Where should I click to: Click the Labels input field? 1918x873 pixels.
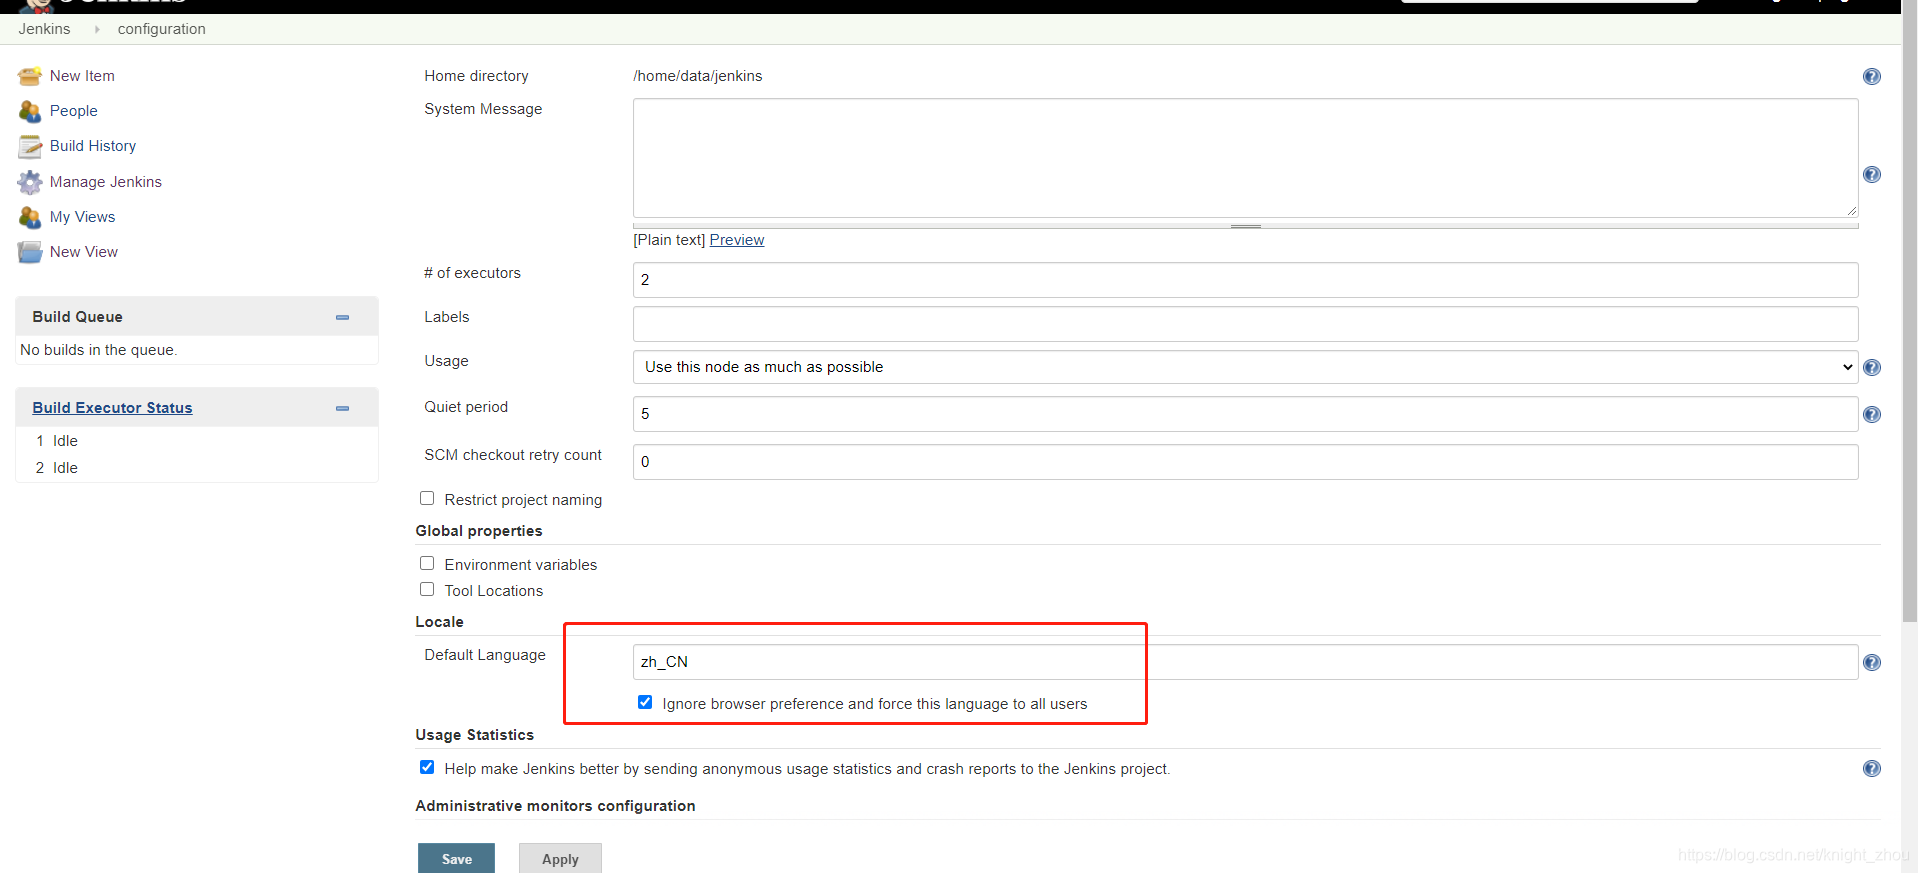[1245, 324]
